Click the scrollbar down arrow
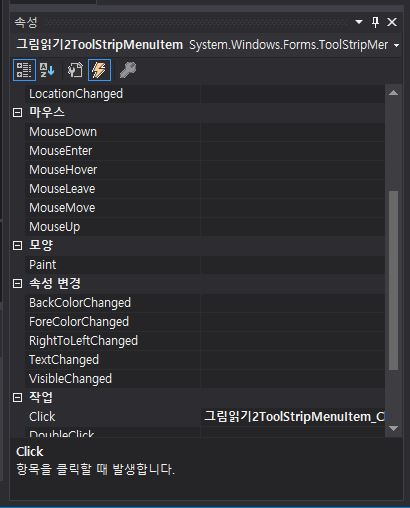Screen dimensions: 410x508 coord(393,428)
